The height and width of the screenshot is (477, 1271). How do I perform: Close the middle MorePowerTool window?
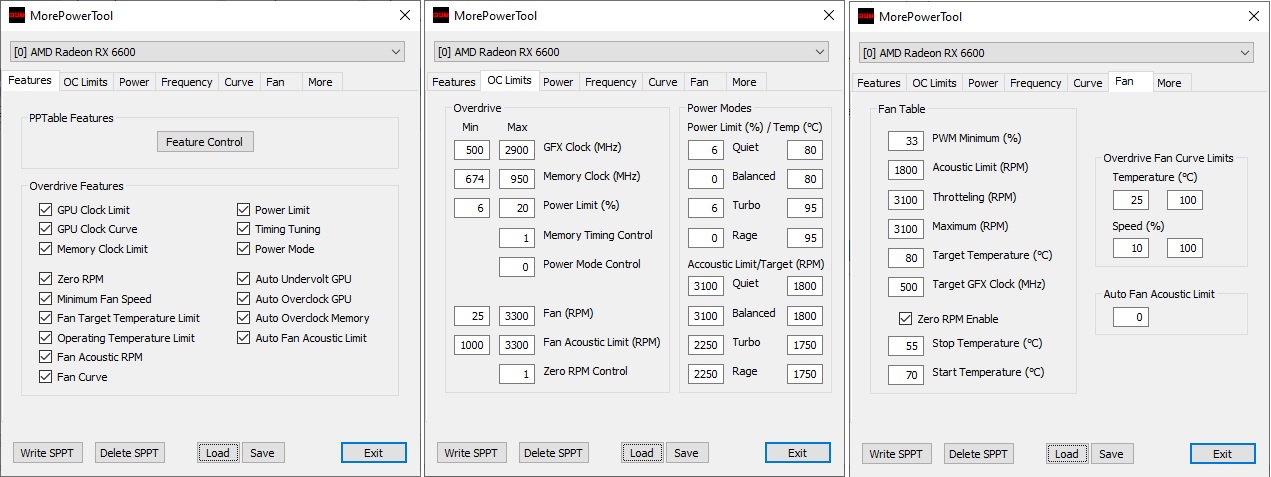[828, 15]
